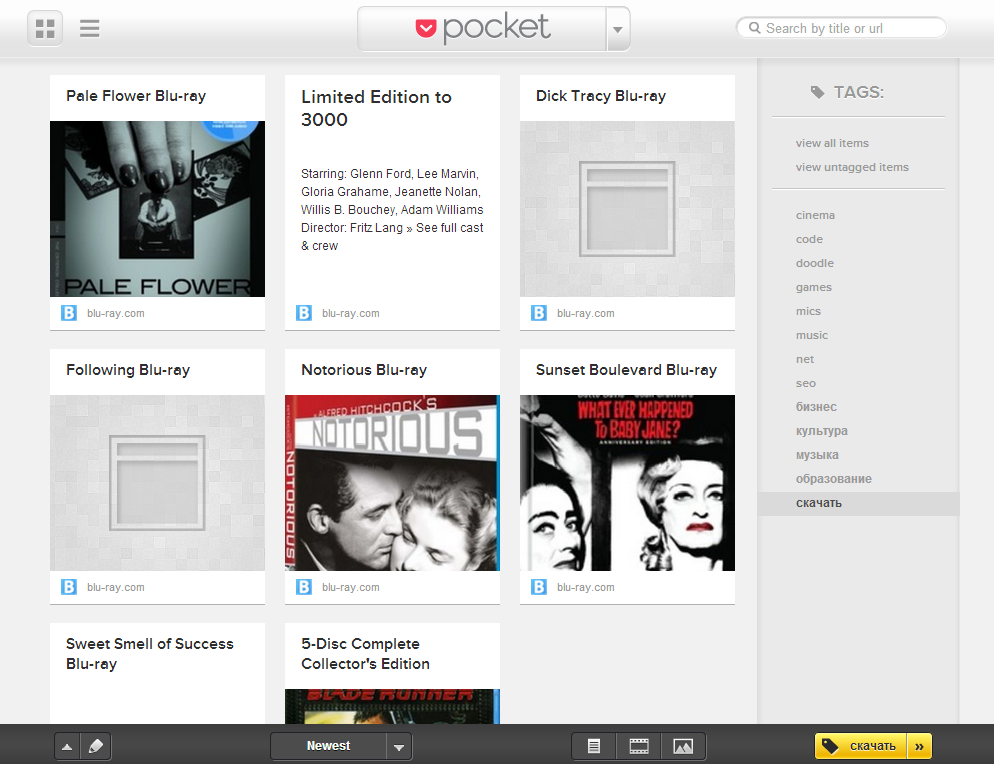Open Notorious Blu-ray title
This screenshot has height=764, width=994.
pyautogui.click(x=364, y=370)
